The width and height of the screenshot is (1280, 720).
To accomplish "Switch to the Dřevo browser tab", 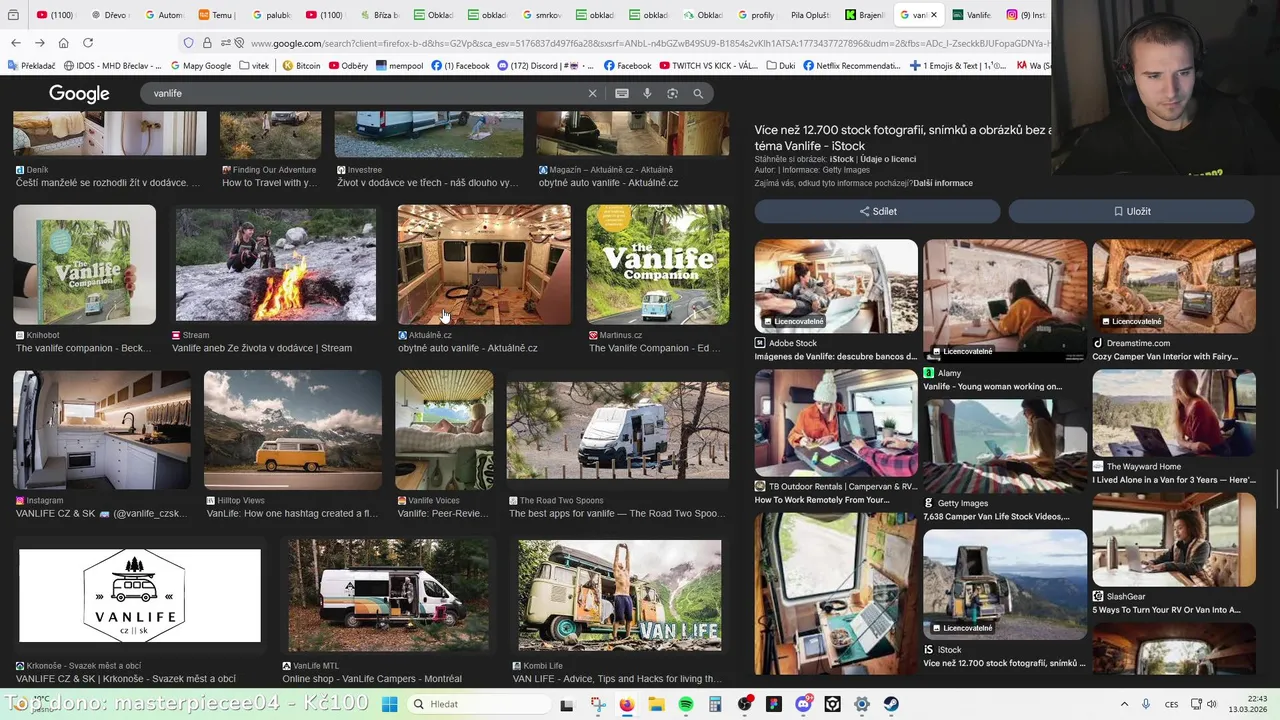I will (109, 15).
